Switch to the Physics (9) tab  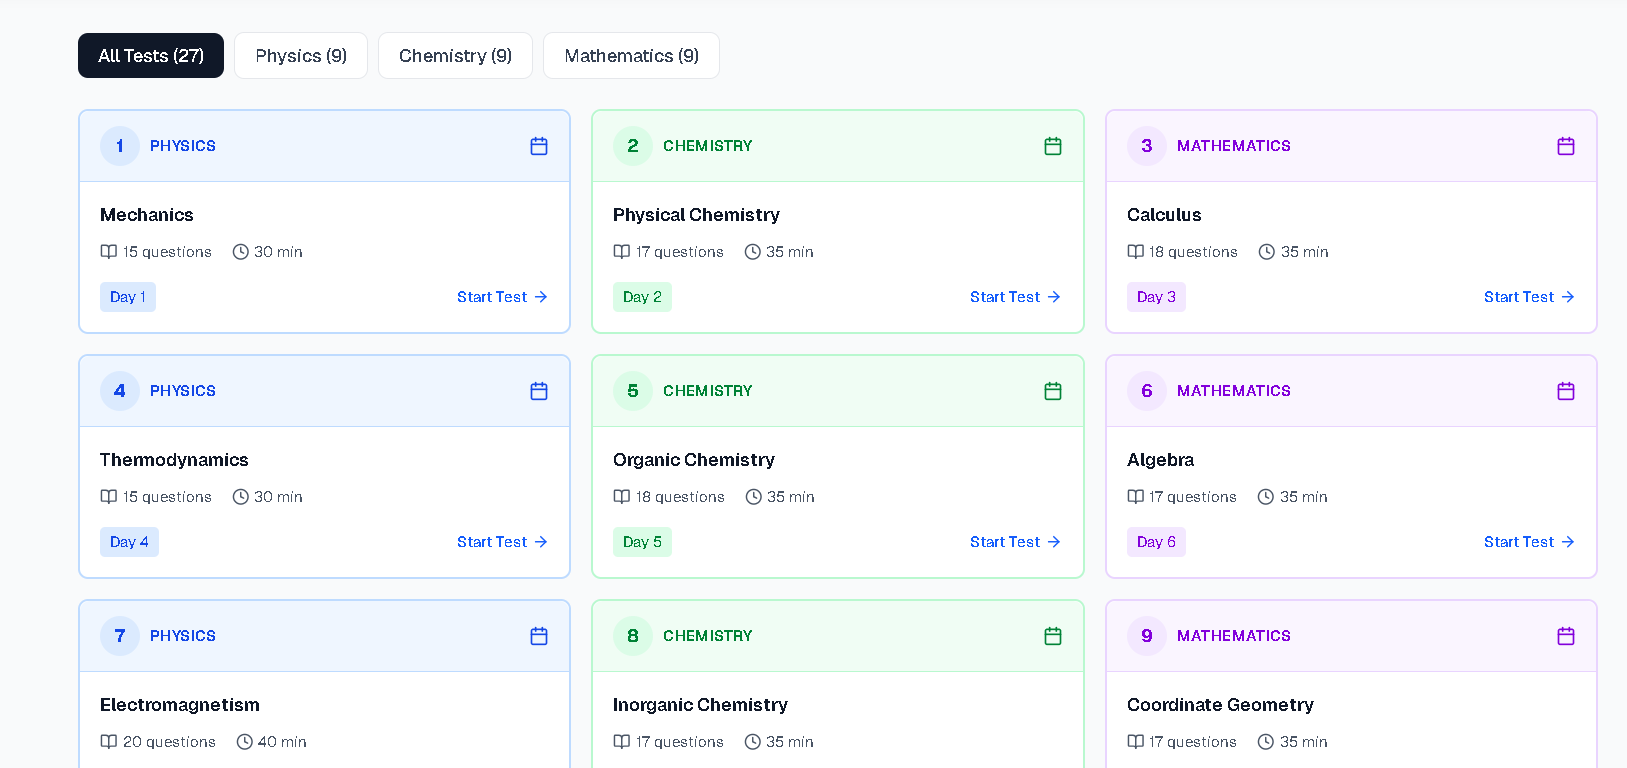301,56
